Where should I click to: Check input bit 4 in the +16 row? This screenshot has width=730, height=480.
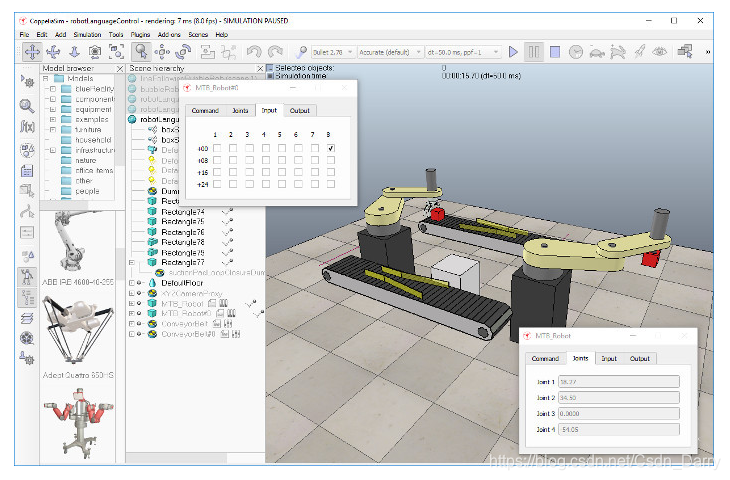pyautogui.click(x=266, y=172)
